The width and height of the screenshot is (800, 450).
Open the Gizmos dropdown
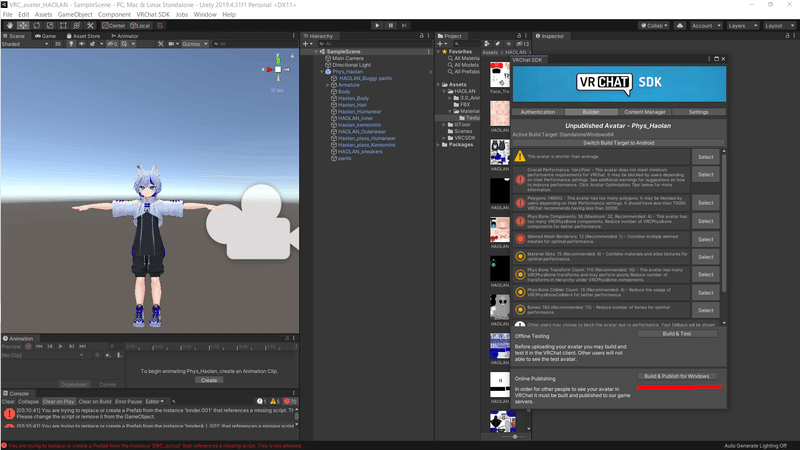tap(195, 44)
